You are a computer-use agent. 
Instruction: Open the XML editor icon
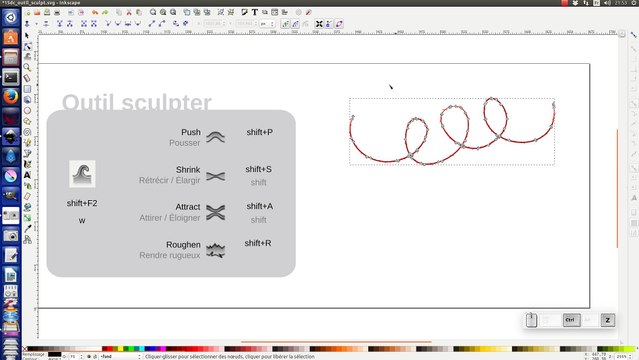(275, 13)
